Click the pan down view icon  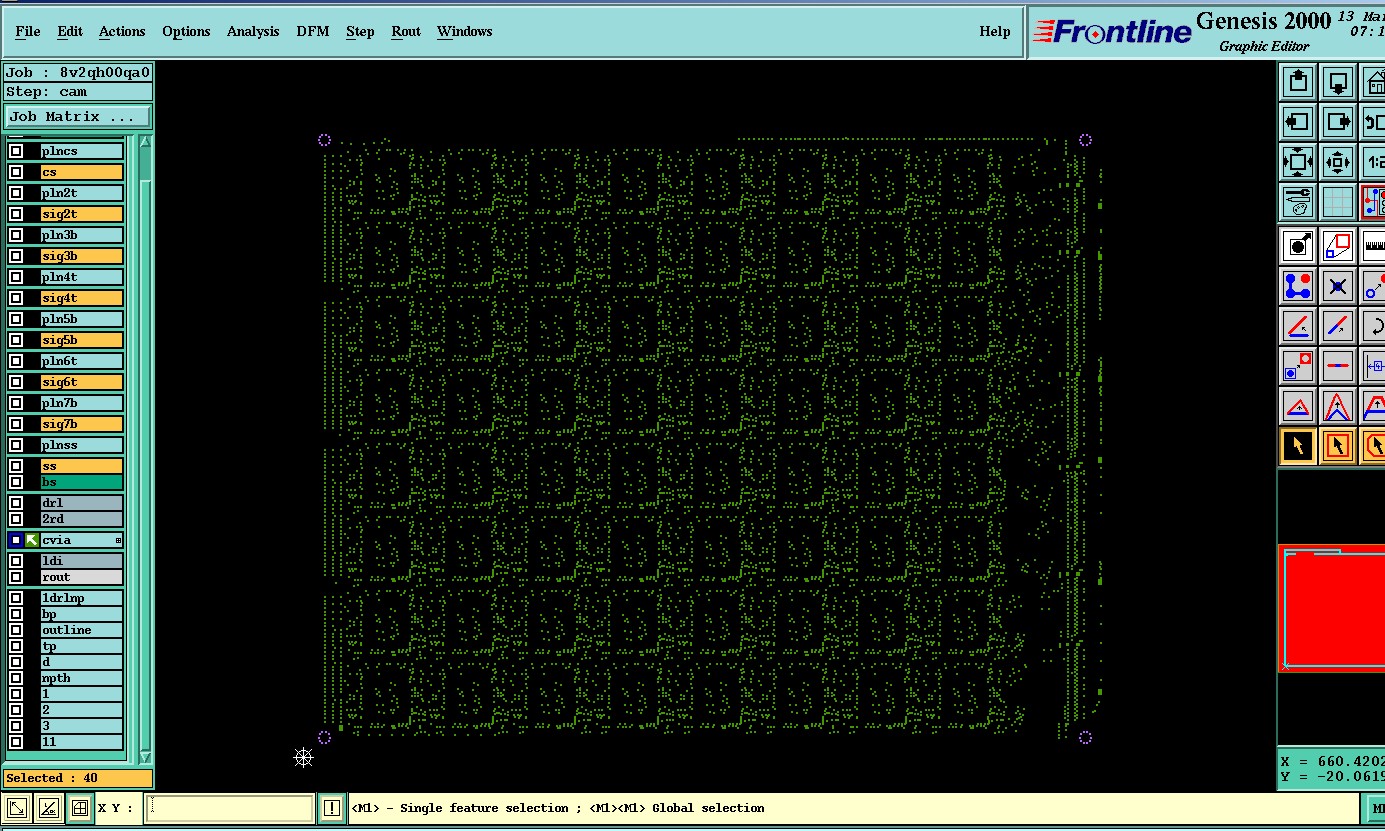click(x=1338, y=82)
